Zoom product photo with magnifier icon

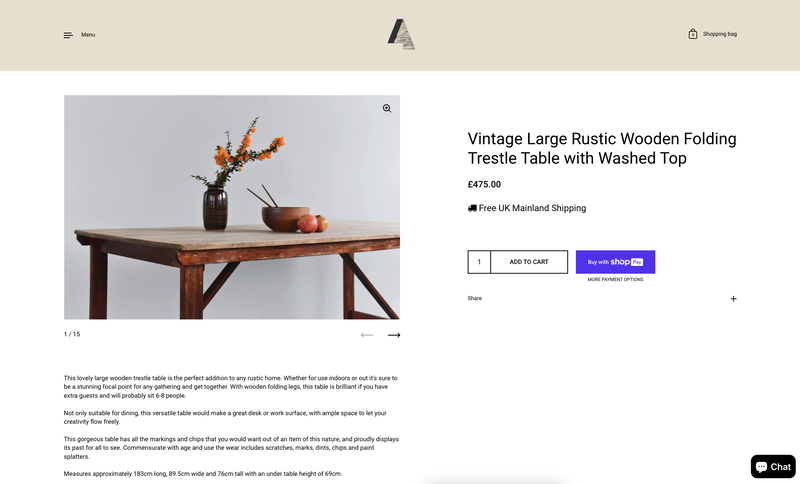pos(387,108)
